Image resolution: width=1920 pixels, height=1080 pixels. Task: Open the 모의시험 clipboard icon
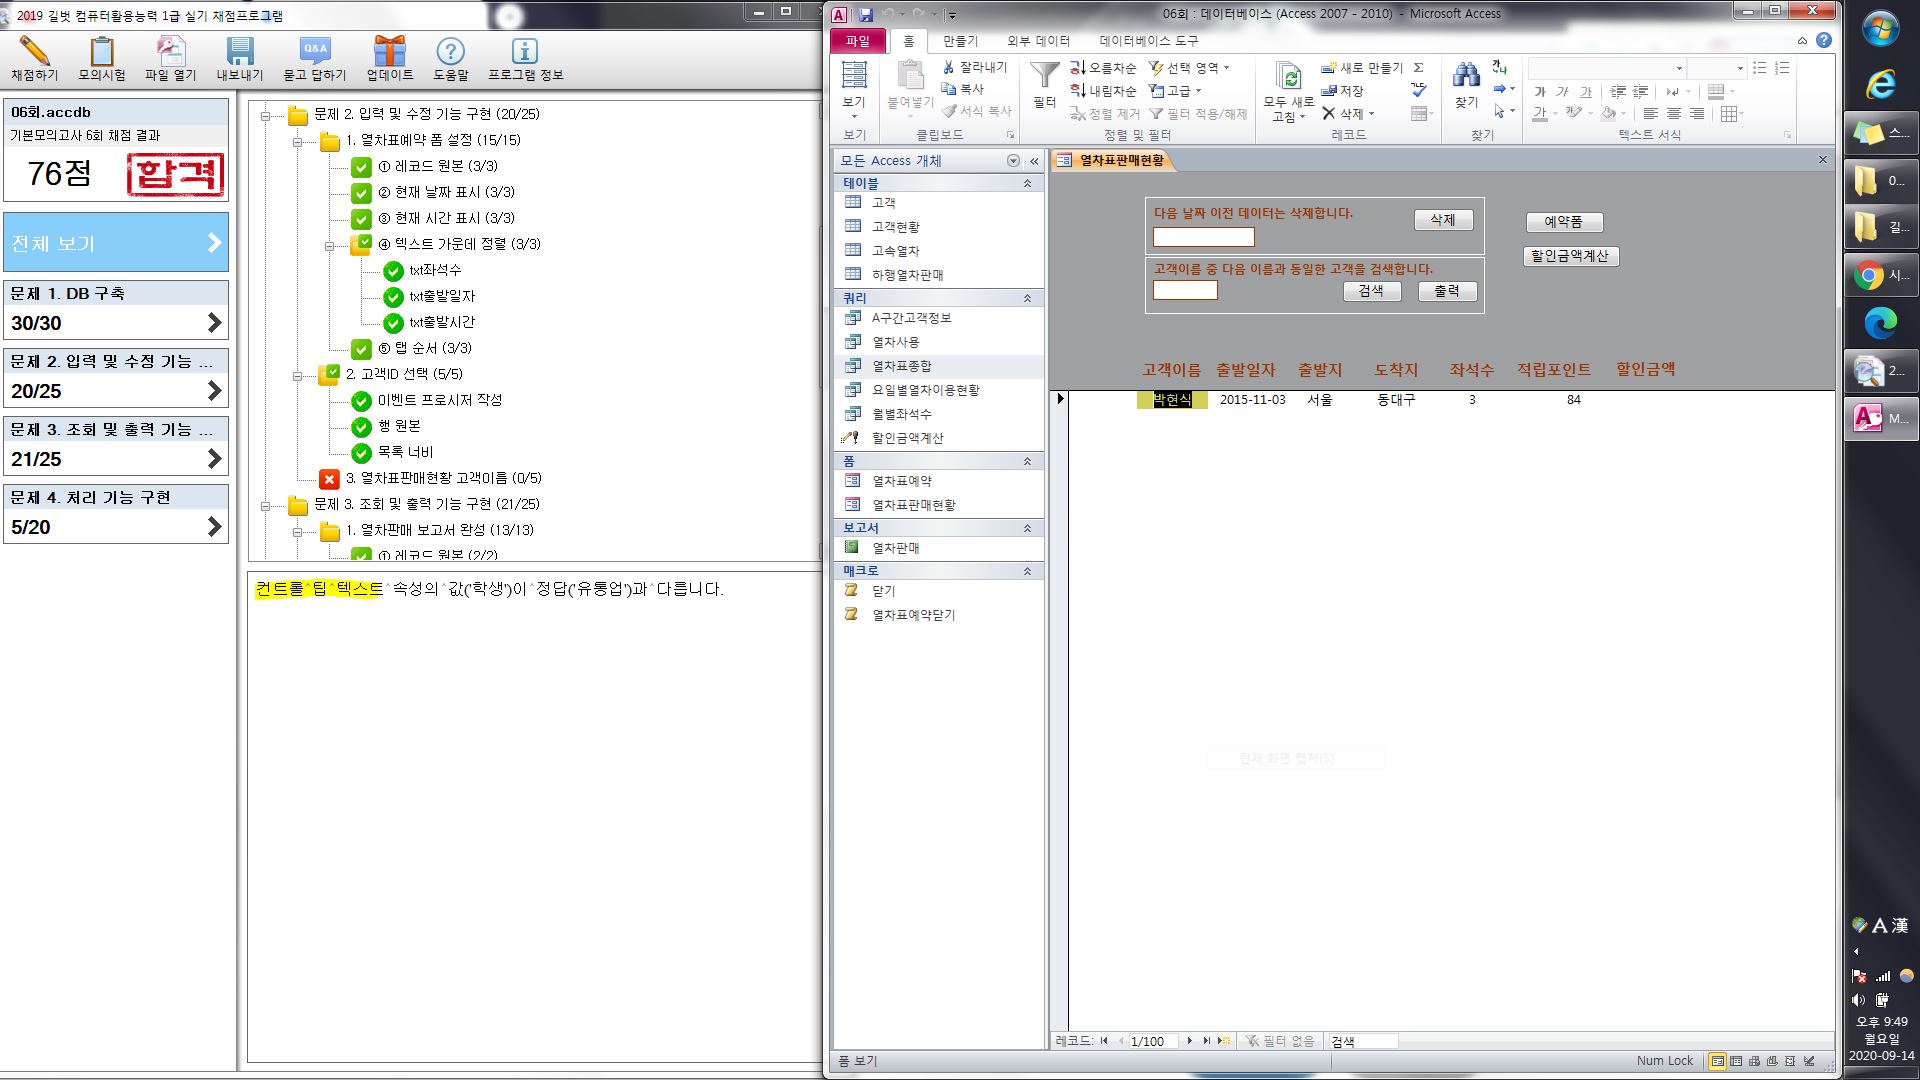pyautogui.click(x=101, y=52)
